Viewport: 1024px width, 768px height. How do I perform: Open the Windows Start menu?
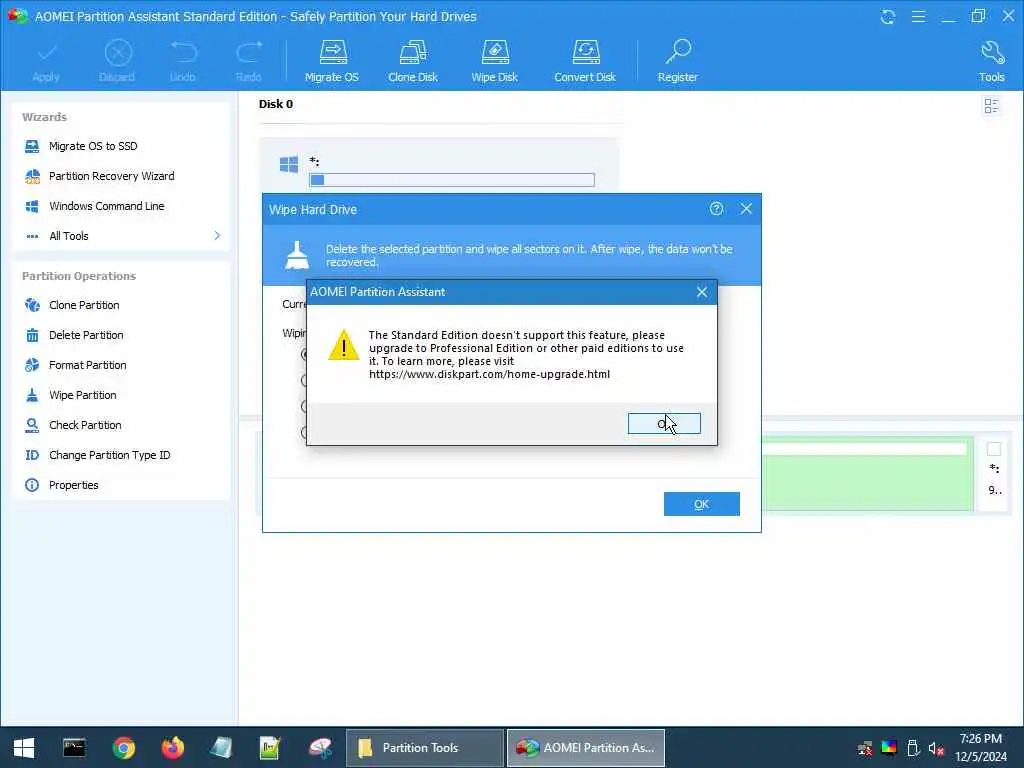24,748
